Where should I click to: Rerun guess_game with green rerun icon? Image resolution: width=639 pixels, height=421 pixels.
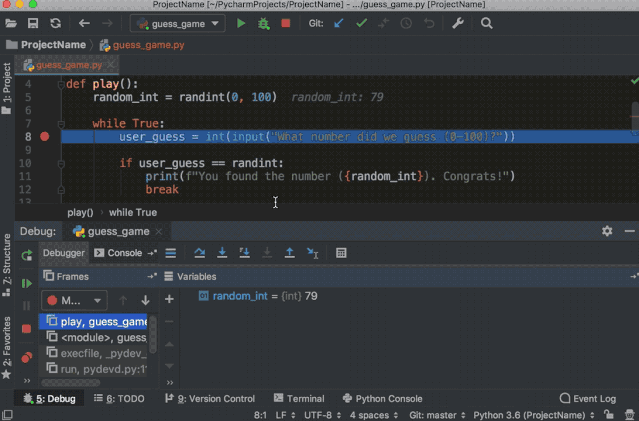click(27, 255)
